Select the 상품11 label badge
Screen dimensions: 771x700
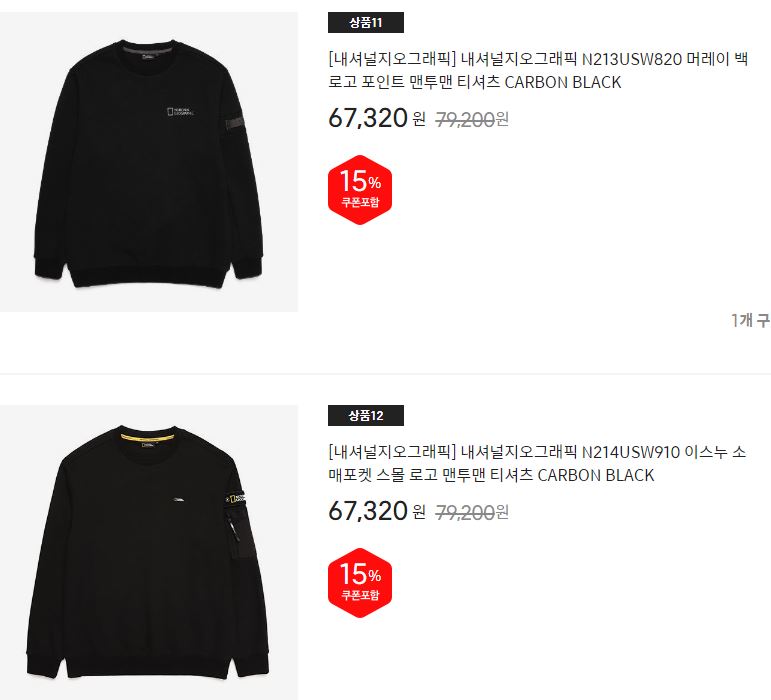point(366,23)
